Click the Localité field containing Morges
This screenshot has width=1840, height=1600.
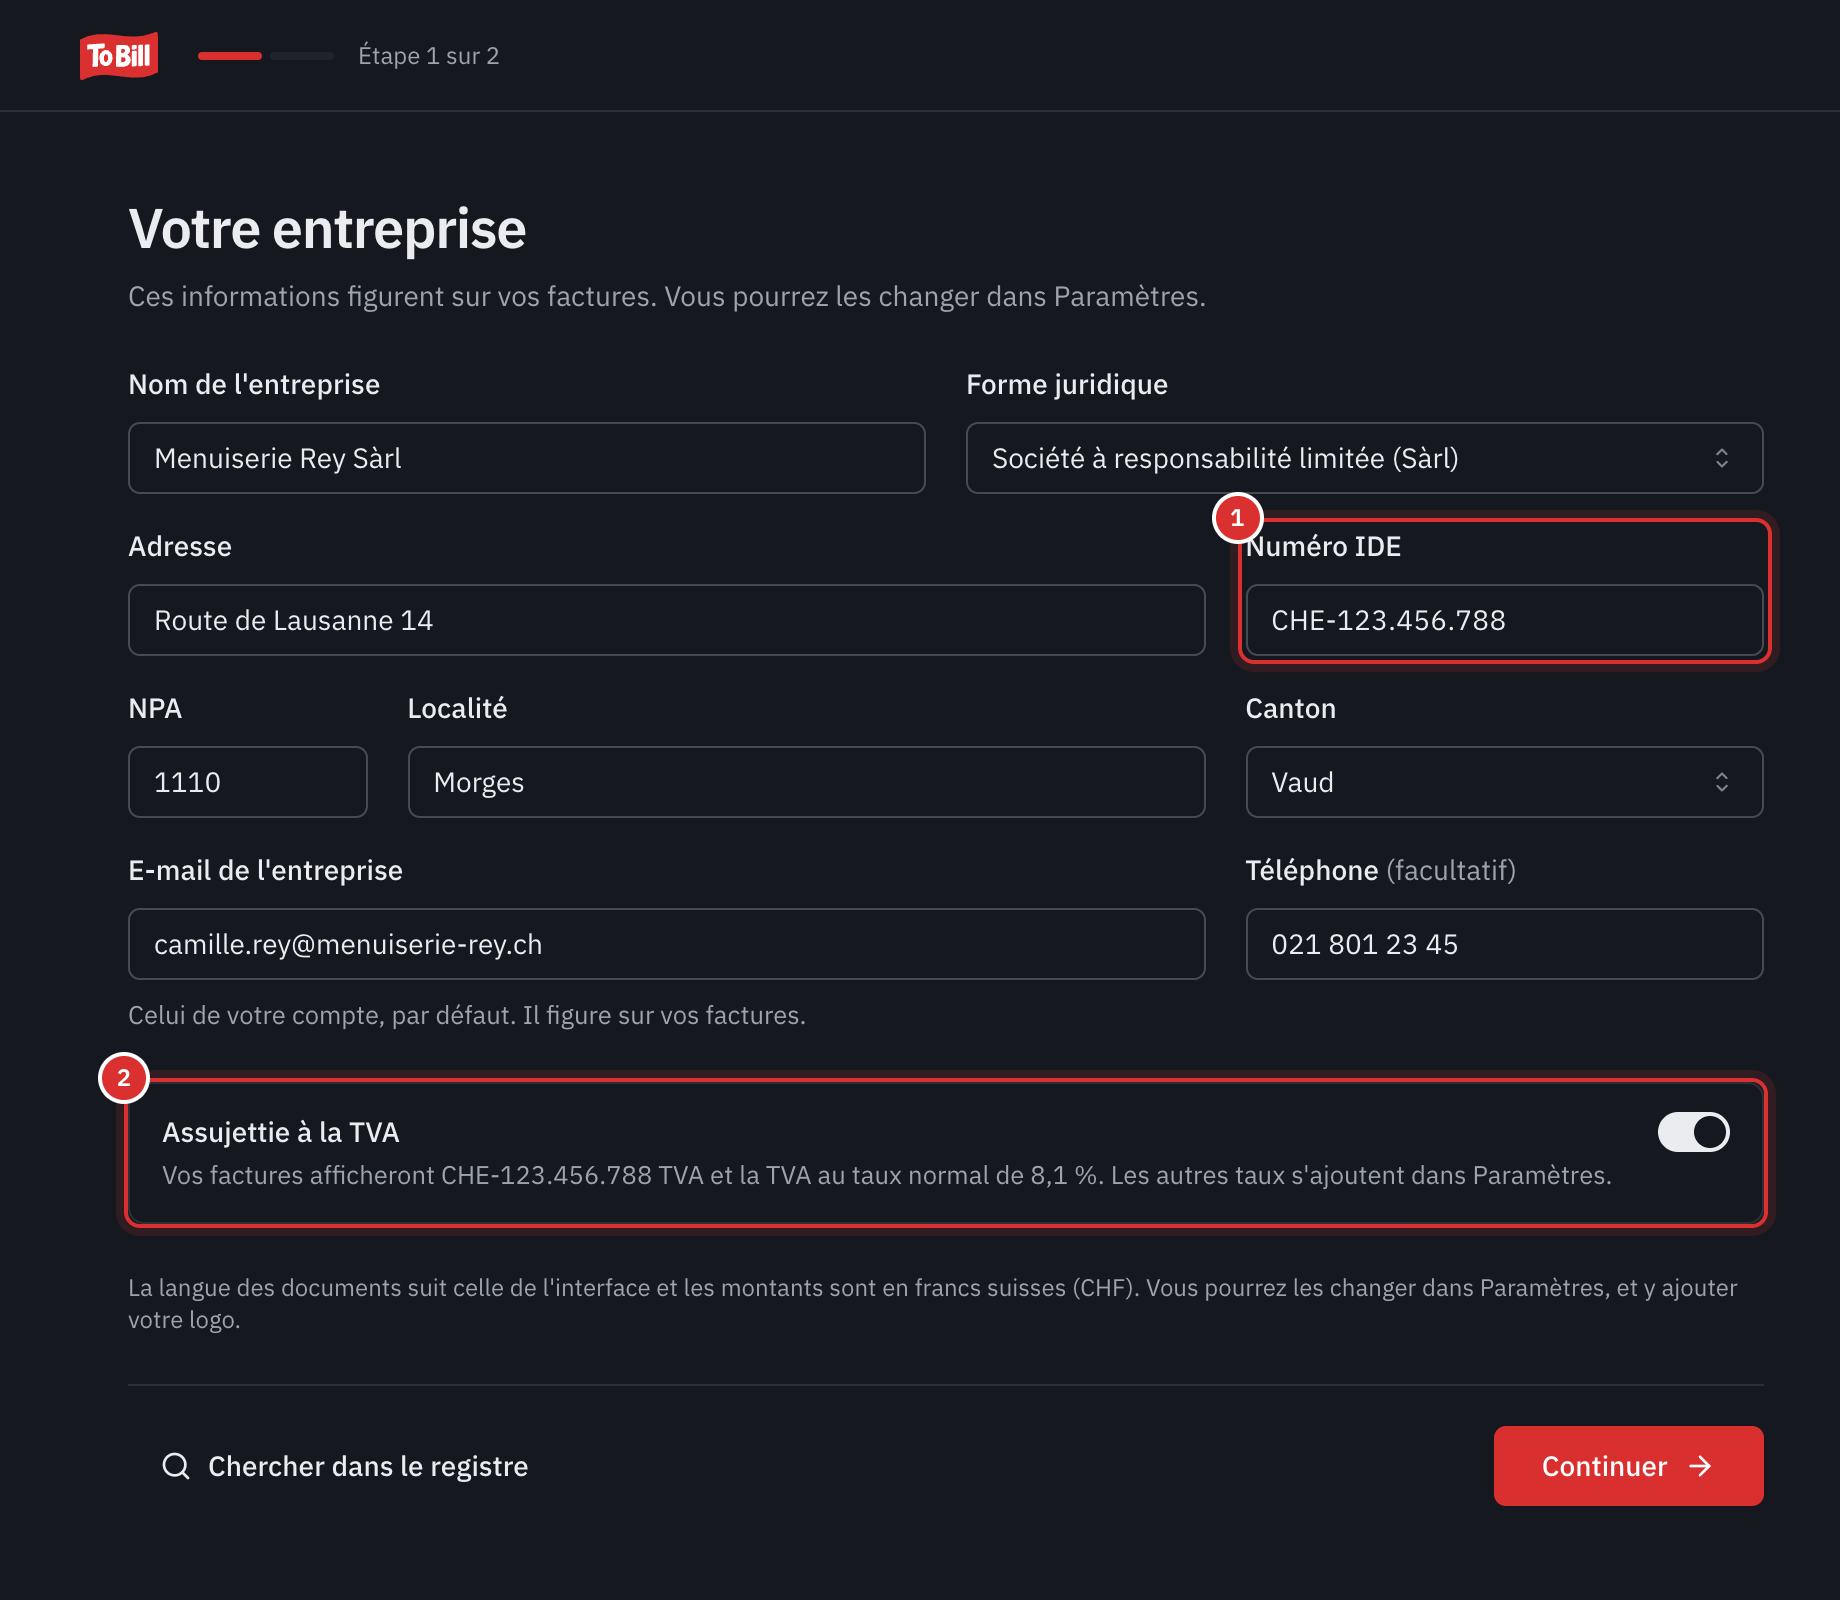807,782
